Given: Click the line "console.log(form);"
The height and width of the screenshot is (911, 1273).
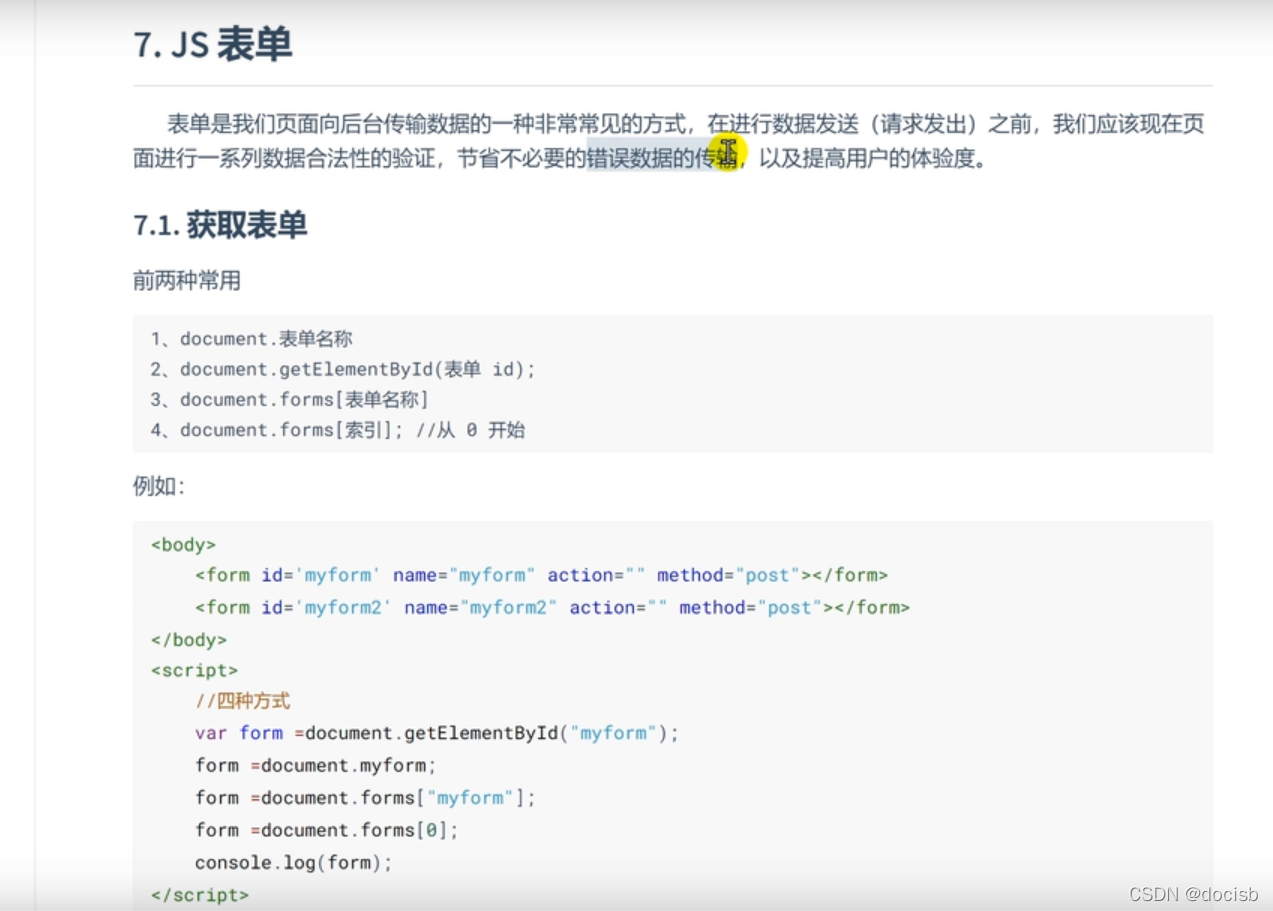Looking at the screenshot, I should click(294, 862).
